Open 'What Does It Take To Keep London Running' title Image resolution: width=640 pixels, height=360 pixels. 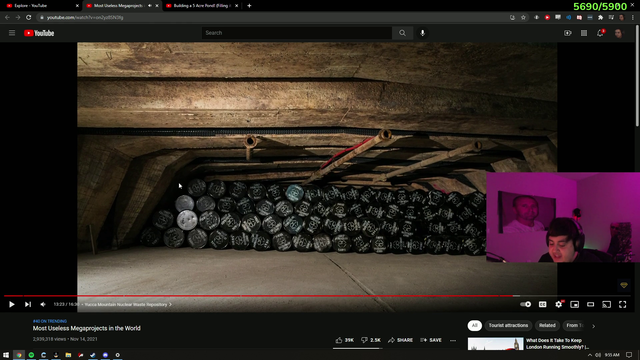(557, 344)
